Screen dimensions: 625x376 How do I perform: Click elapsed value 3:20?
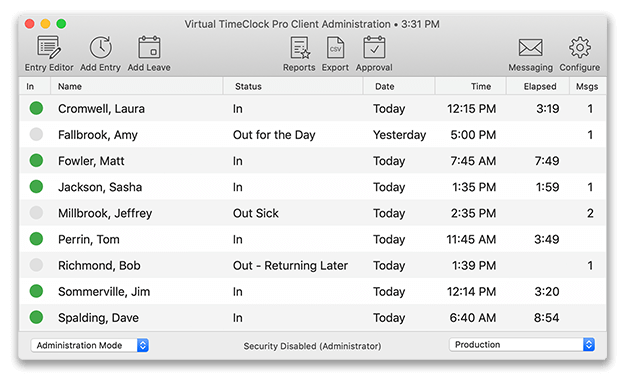tap(547, 292)
